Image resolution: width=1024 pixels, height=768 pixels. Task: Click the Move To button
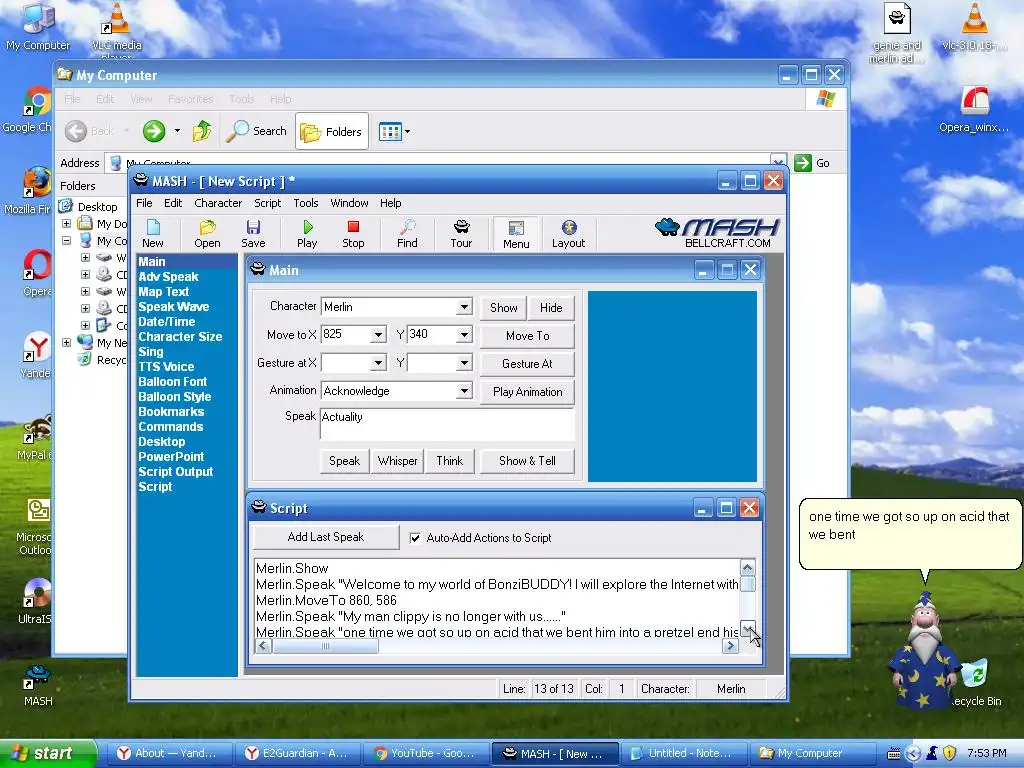coord(528,336)
